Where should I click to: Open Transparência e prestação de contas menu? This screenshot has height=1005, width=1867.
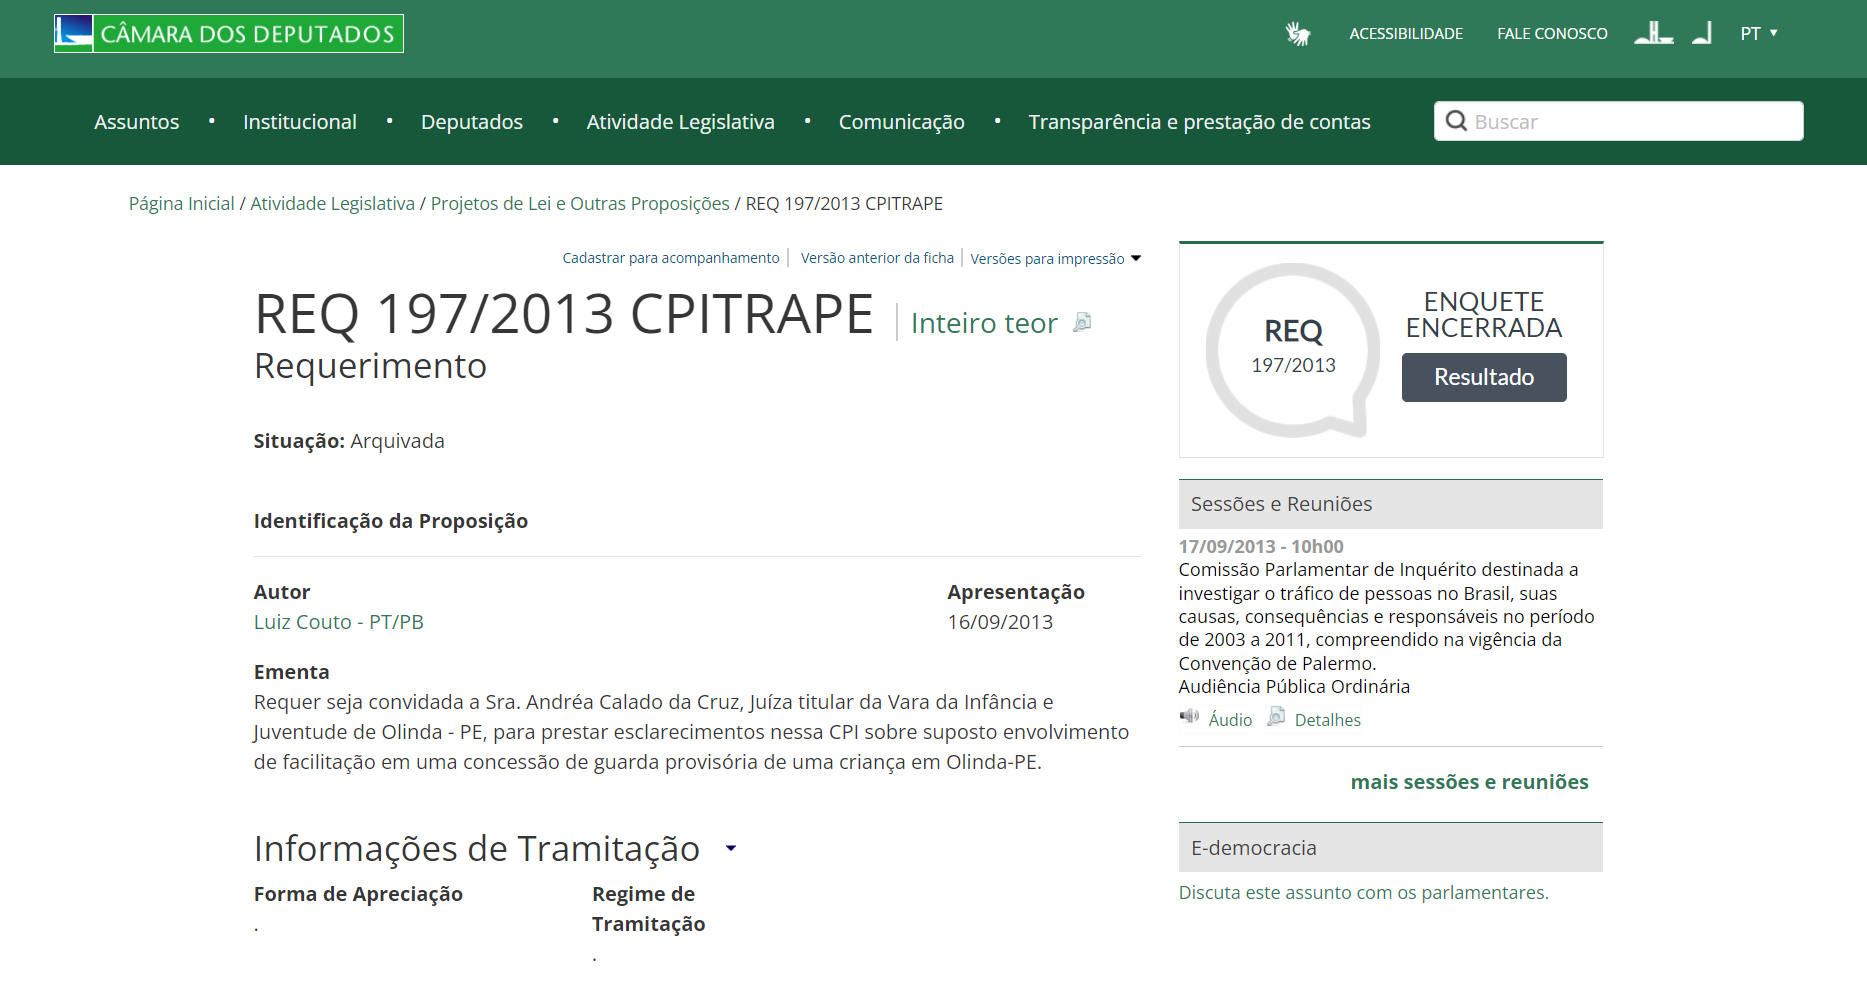(x=1199, y=122)
